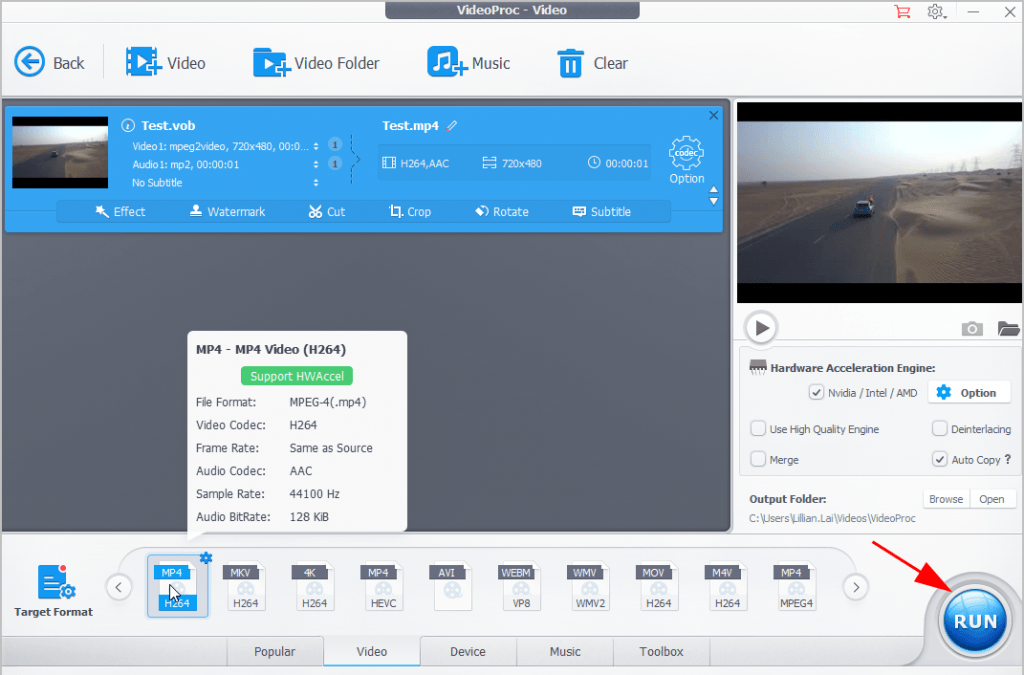Select MKV H264 format
The width and height of the screenshot is (1024, 675).
pyautogui.click(x=246, y=587)
